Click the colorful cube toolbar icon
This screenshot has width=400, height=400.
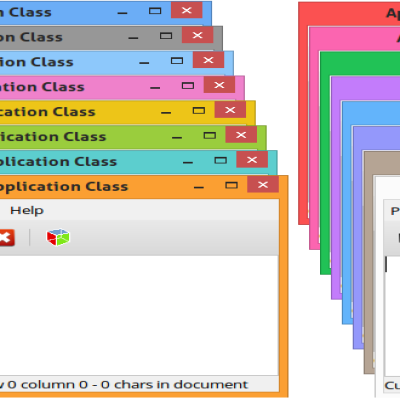tap(58, 237)
